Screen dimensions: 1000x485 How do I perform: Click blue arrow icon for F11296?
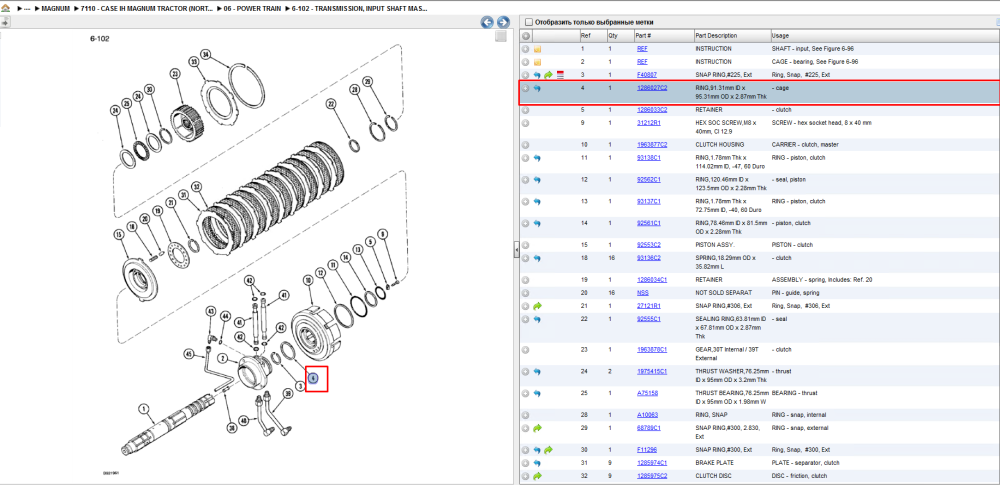[x=537, y=450]
